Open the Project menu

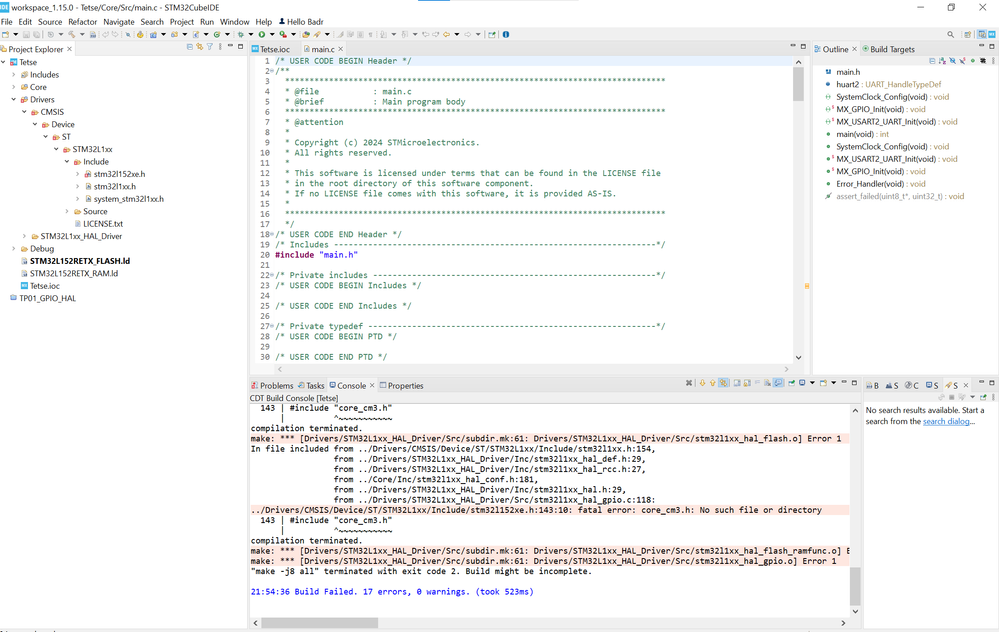click(x=181, y=21)
